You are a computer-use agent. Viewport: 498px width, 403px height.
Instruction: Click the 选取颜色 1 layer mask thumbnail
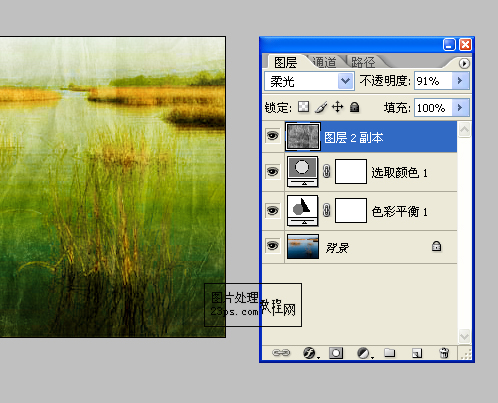click(x=351, y=171)
